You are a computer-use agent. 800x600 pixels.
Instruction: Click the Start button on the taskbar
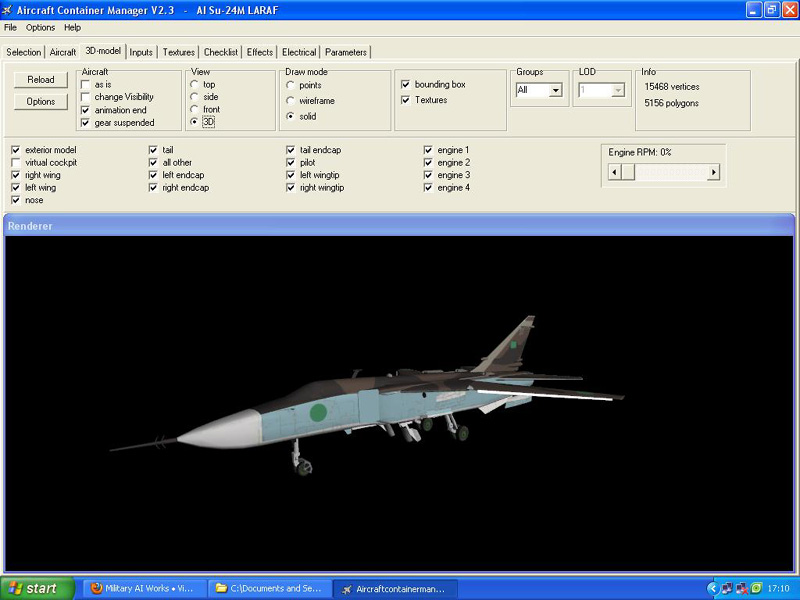(37, 588)
